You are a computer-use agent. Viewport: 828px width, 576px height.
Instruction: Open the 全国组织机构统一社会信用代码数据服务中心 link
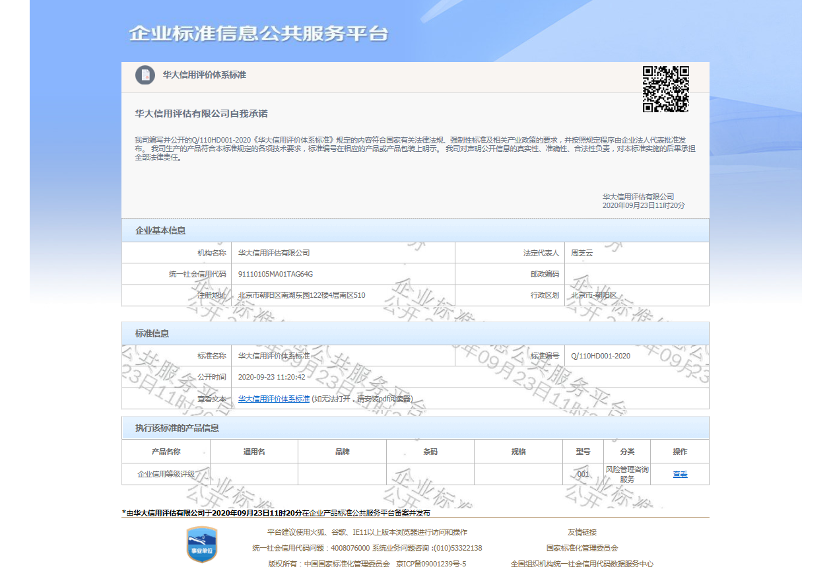coord(582,564)
